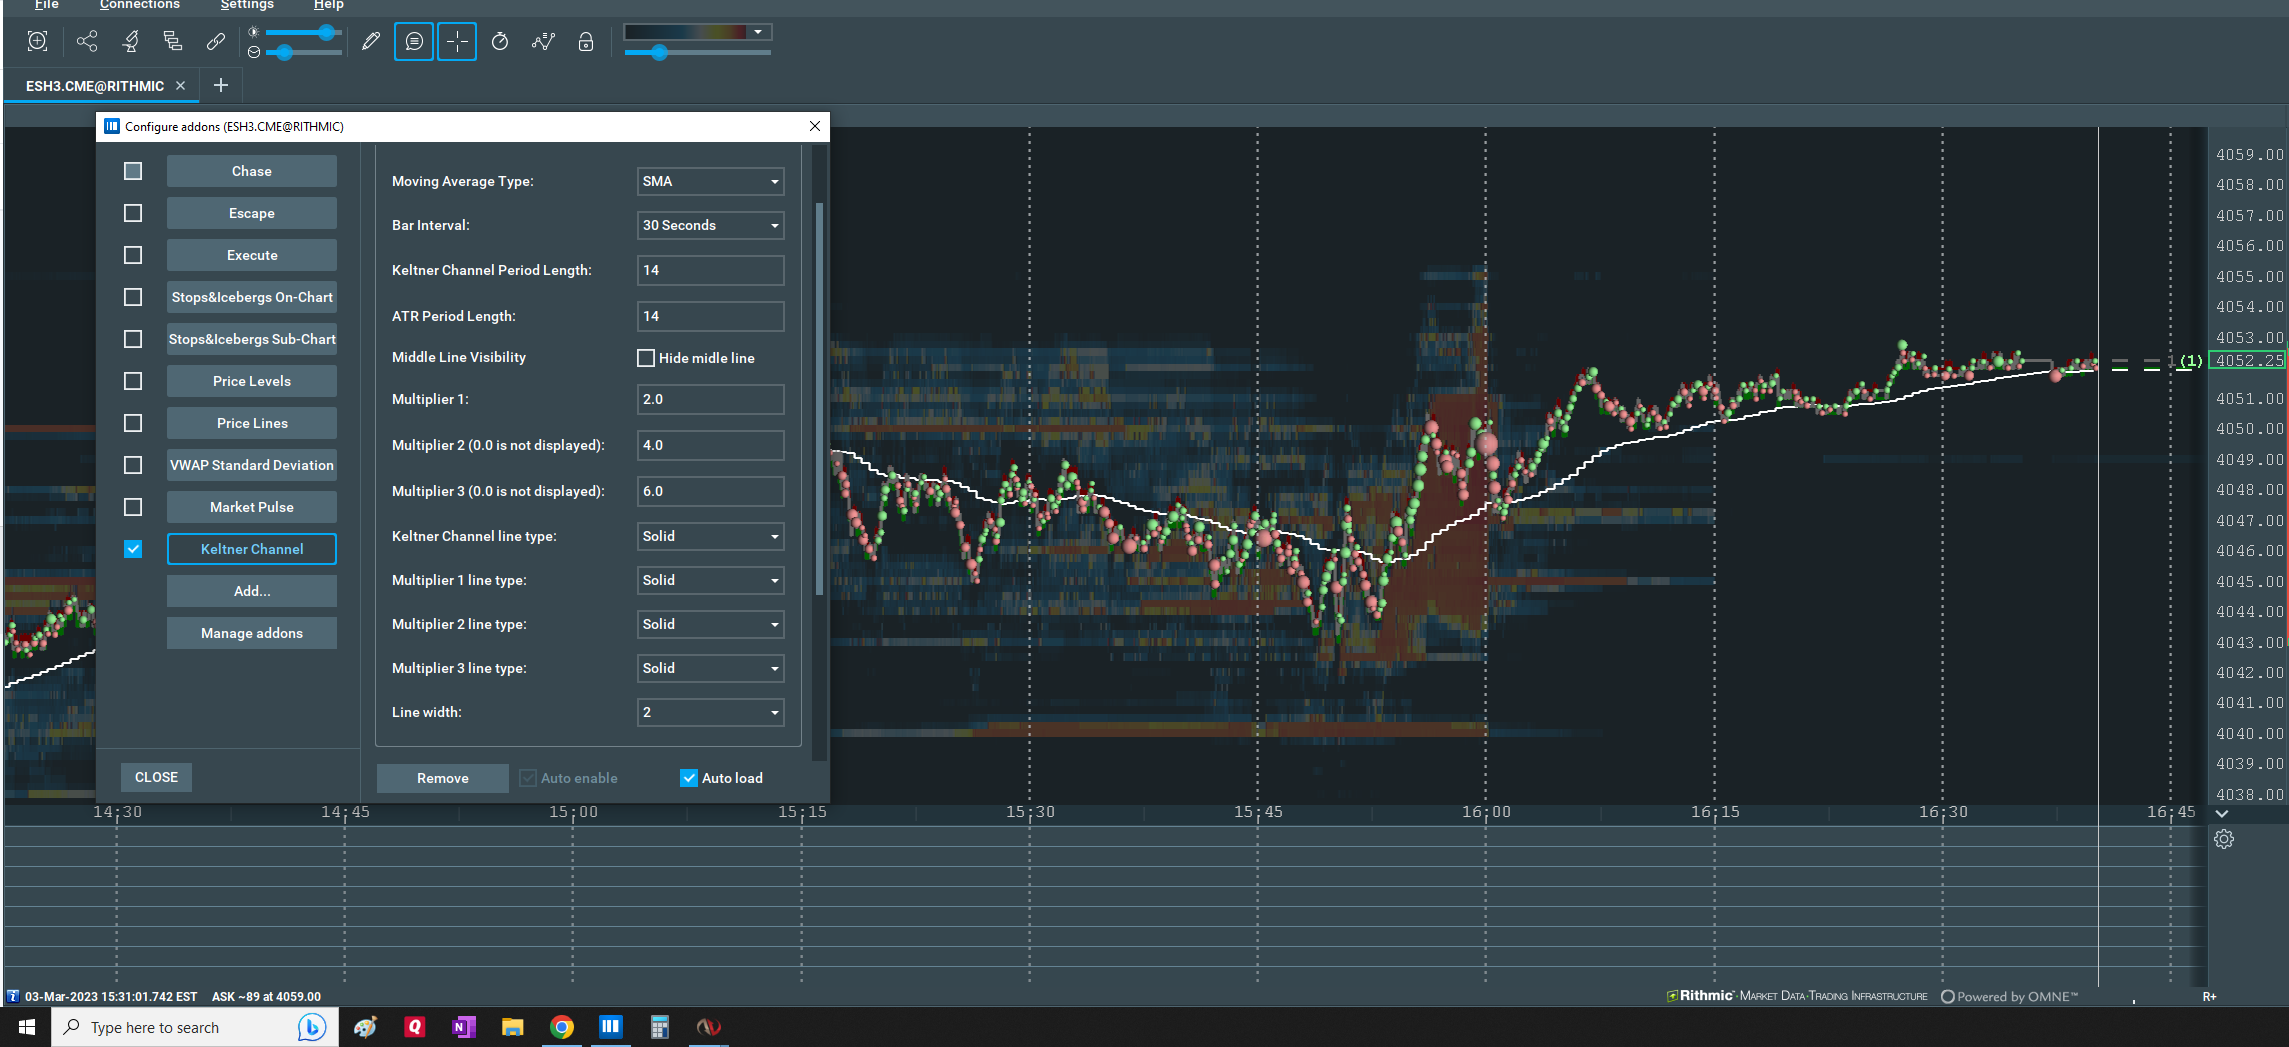This screenshot has height=1047, width=2289.
Task: Open the Connections menu
Action: pyautogui.click(x=139, y=5)
